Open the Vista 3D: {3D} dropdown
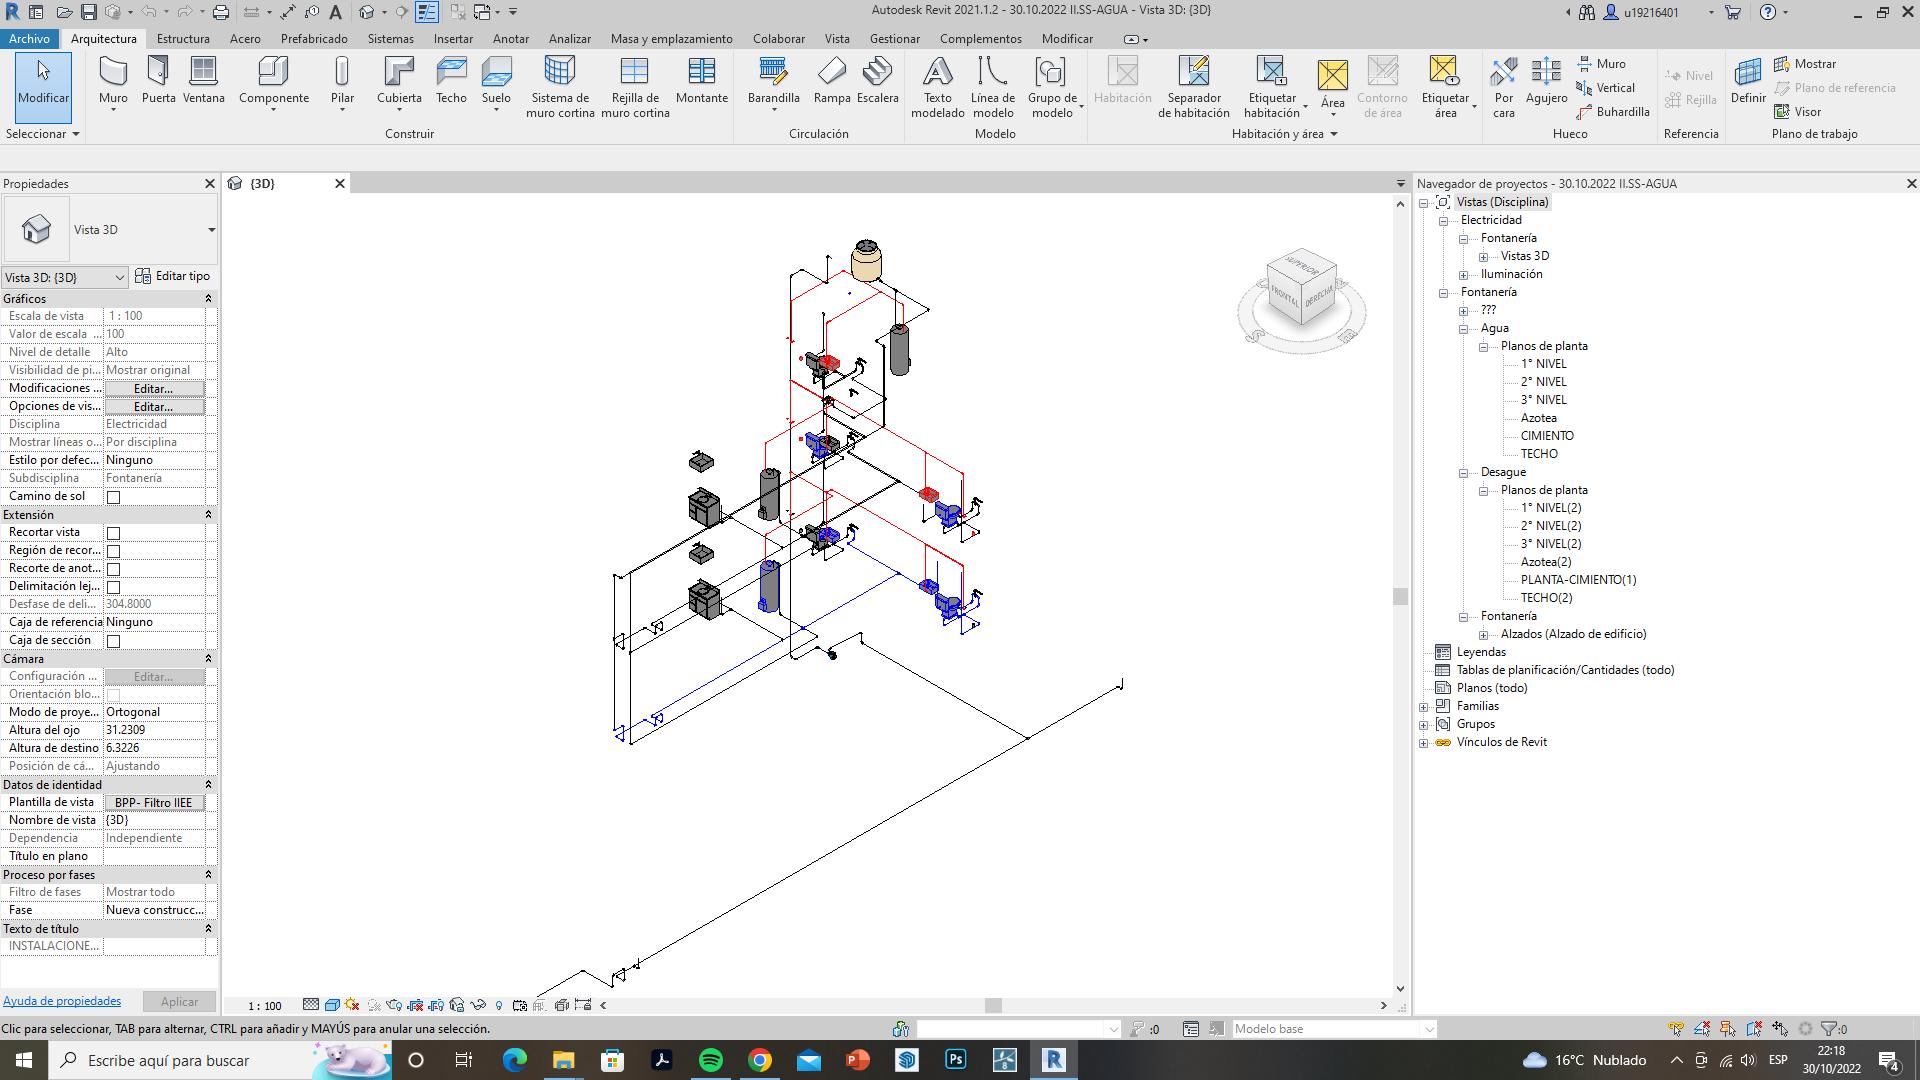 (x=65, y=277)
